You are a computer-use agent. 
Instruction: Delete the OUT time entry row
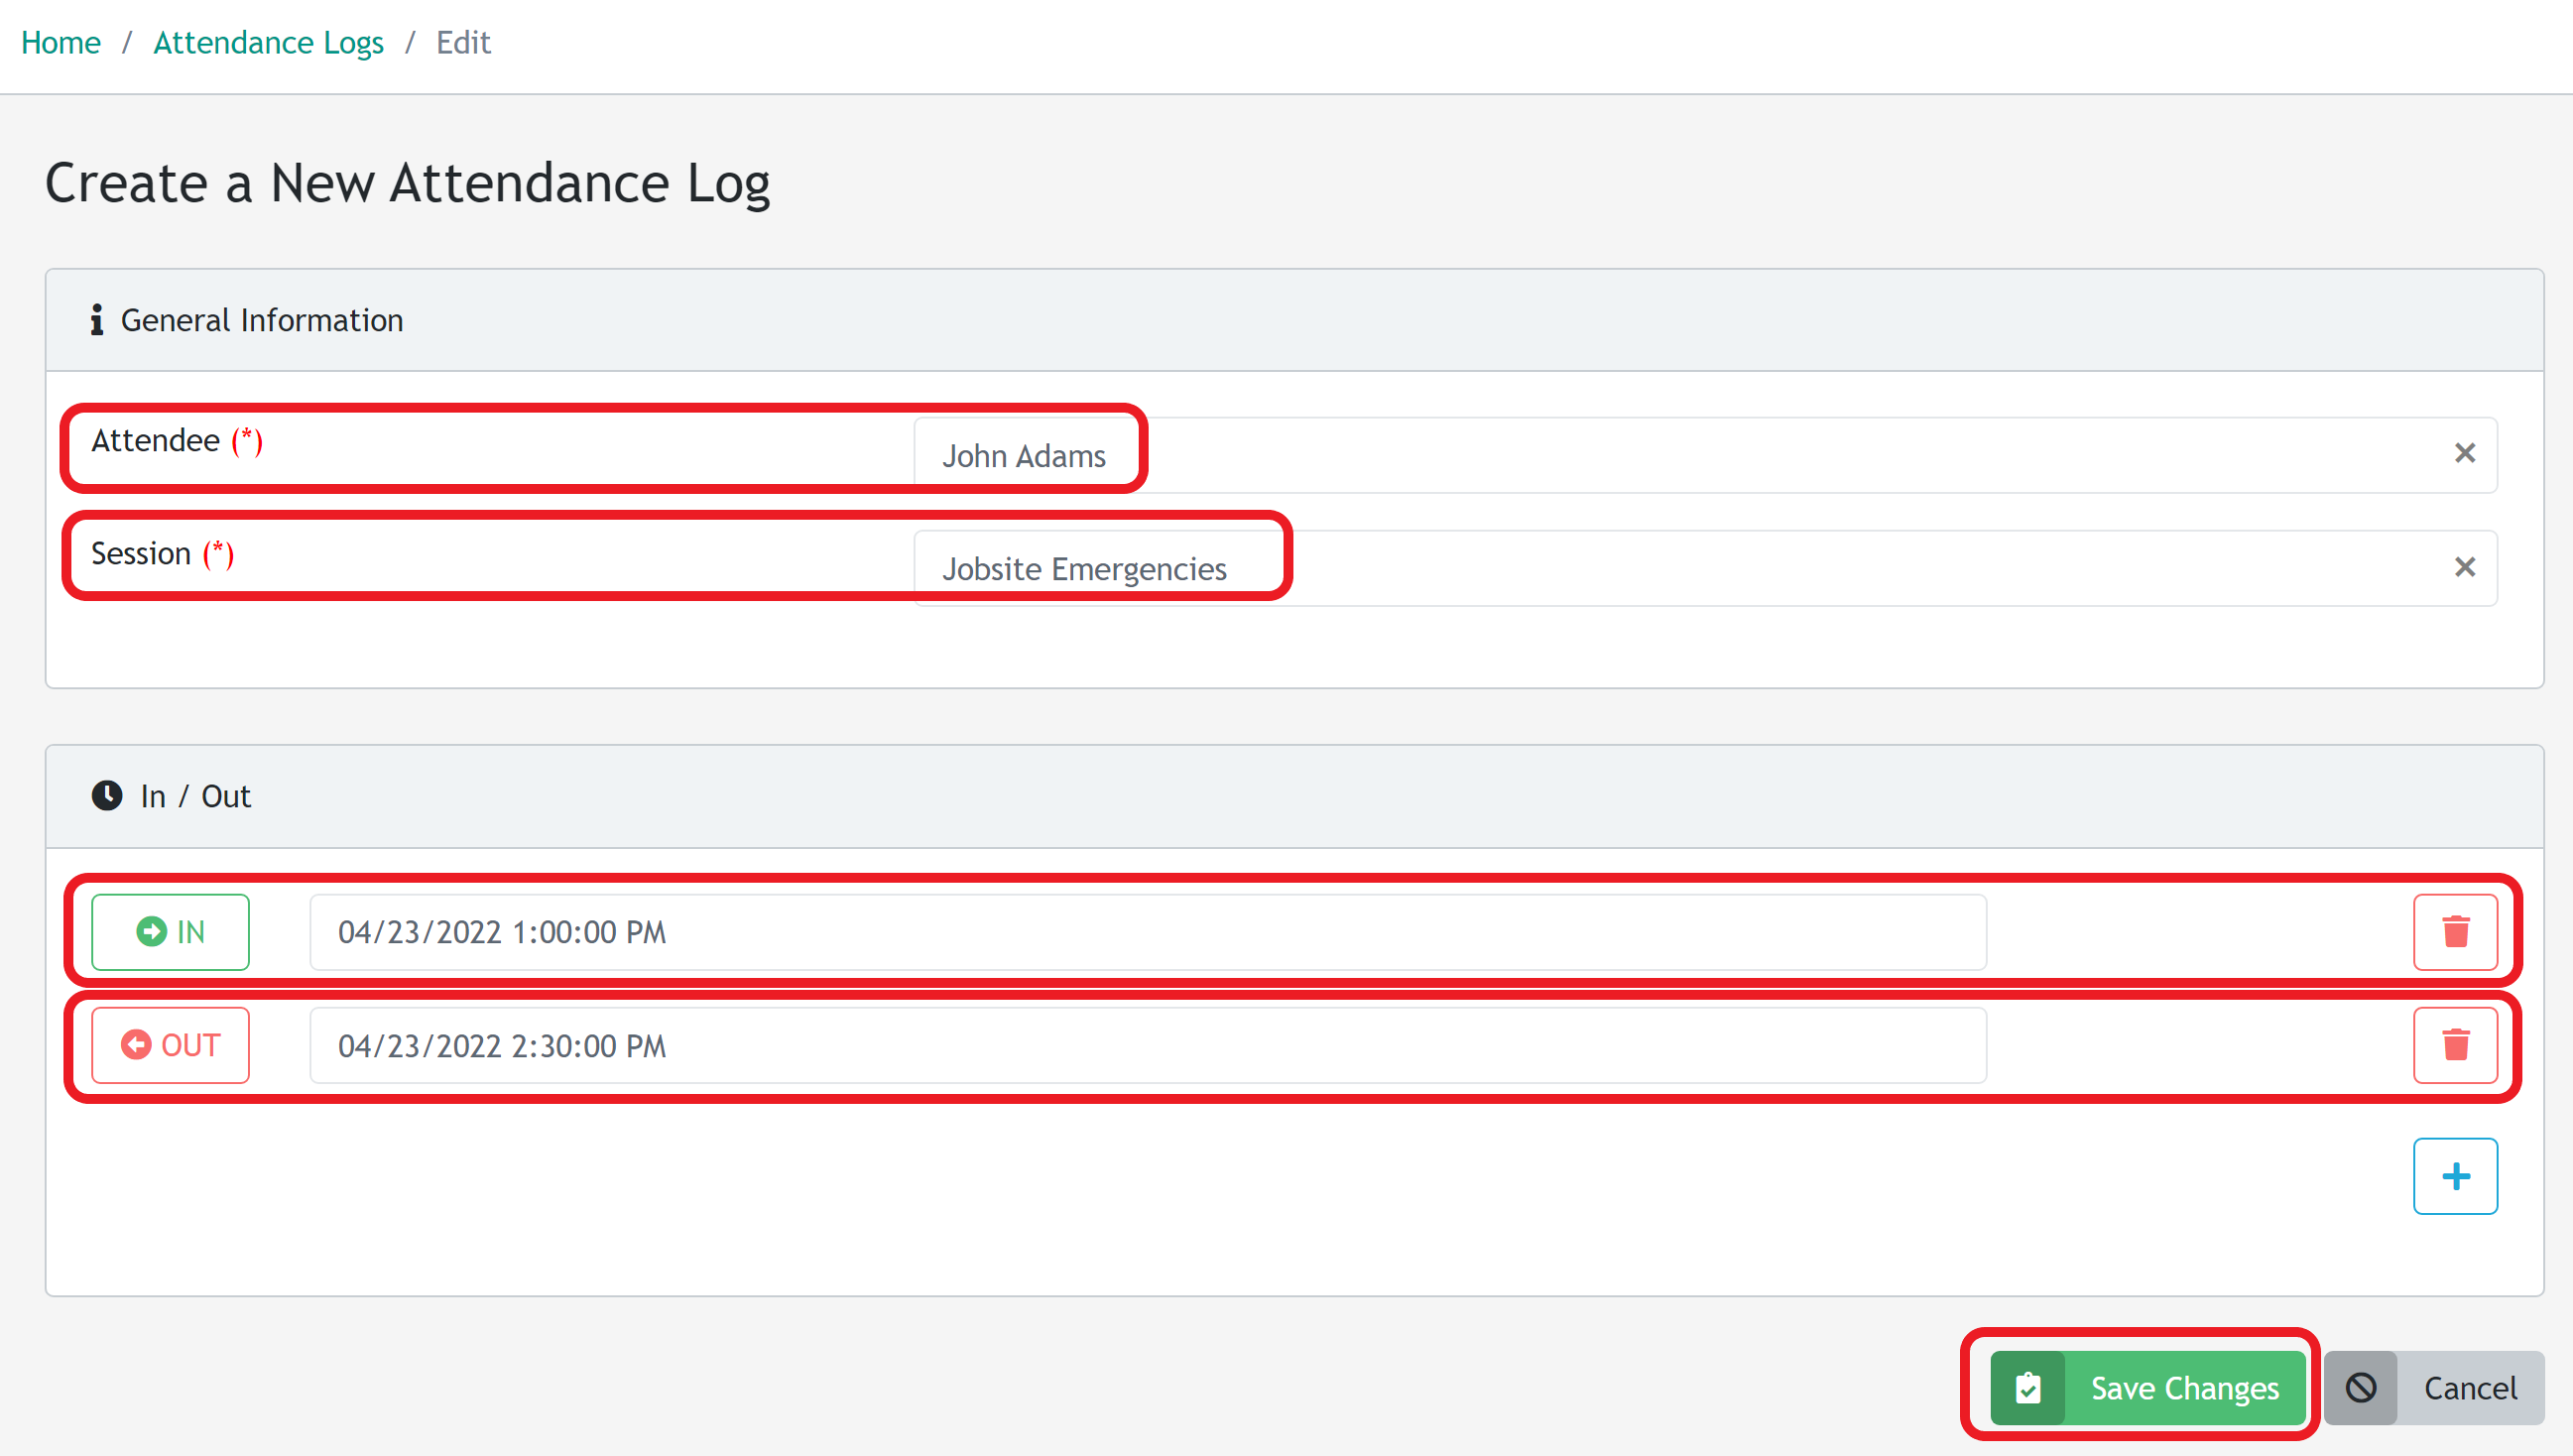click(x=2455, y=1044)
